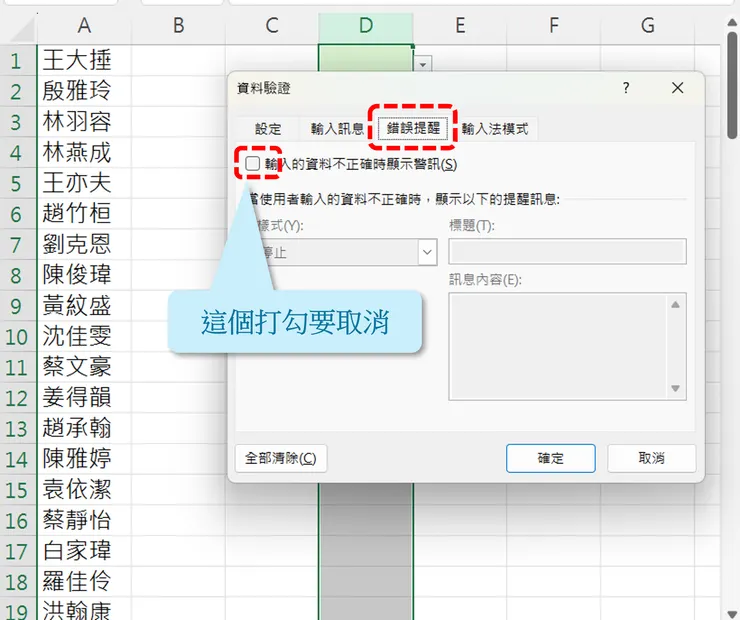Click cell containing 白家瑋

click(84, 551)
